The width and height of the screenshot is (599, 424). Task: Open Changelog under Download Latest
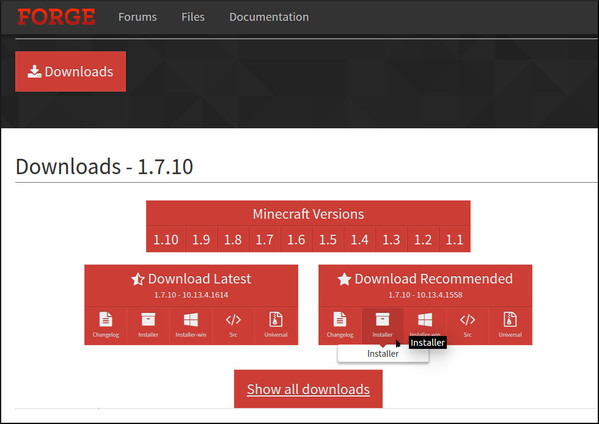point(106,325)
